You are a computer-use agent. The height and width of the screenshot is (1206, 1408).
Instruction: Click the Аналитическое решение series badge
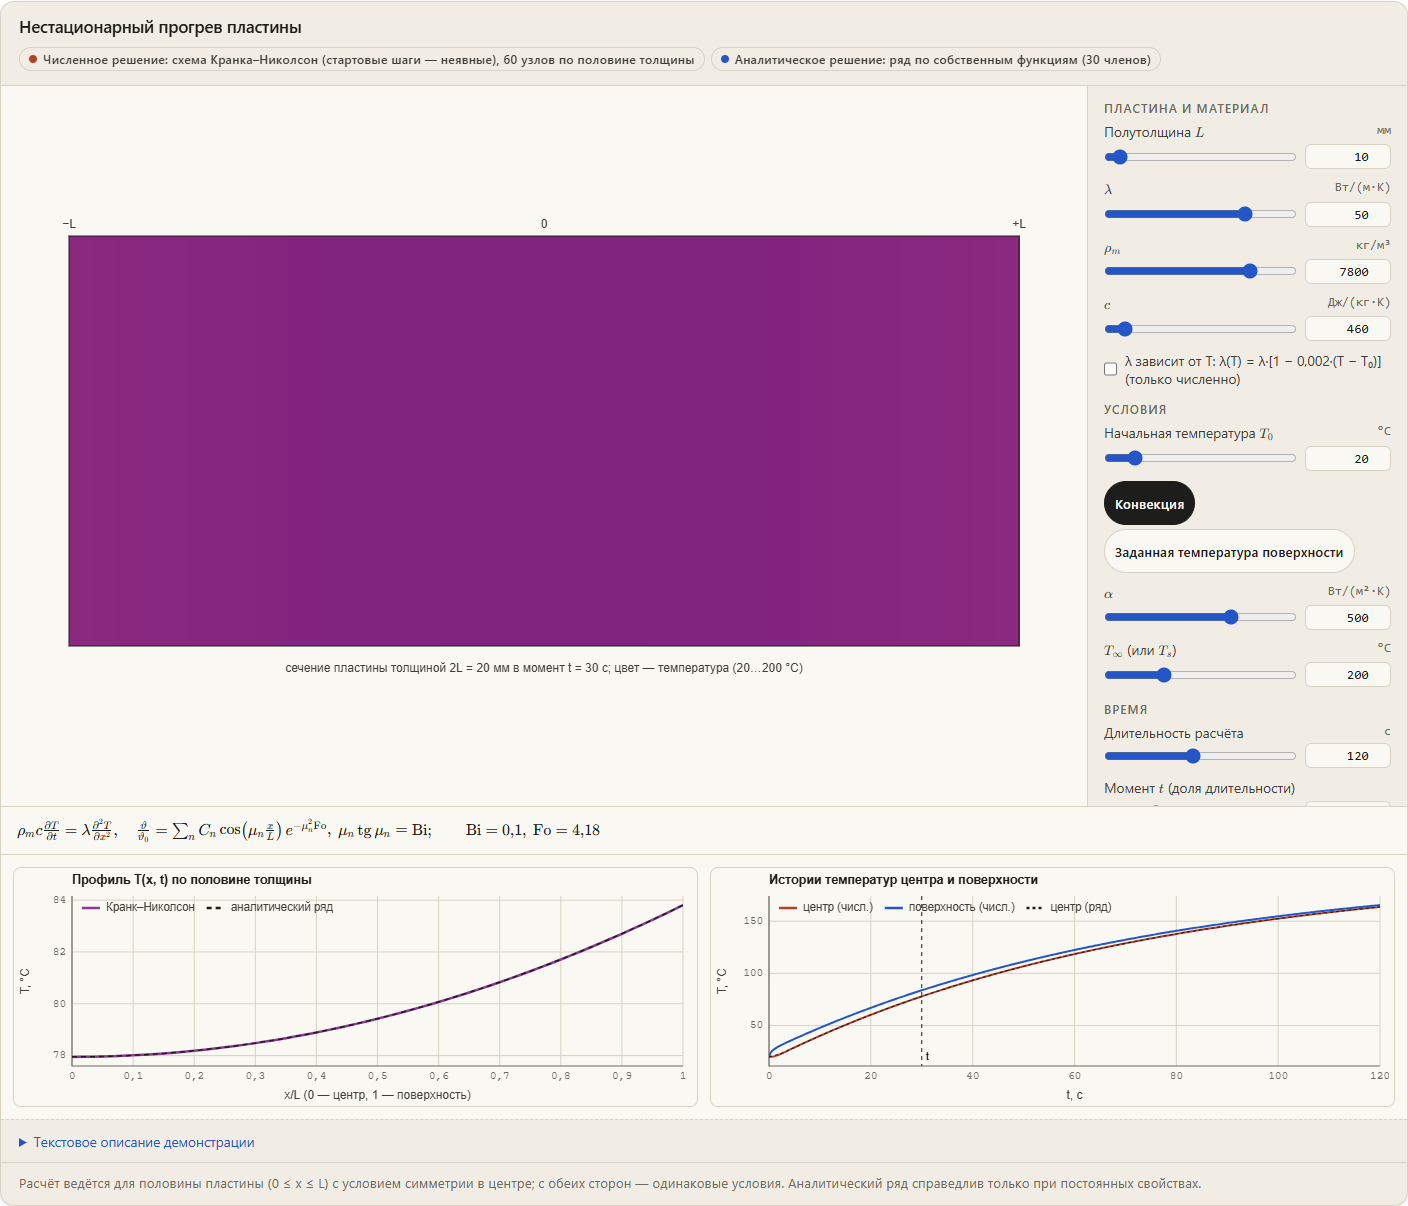coord(936,60)
